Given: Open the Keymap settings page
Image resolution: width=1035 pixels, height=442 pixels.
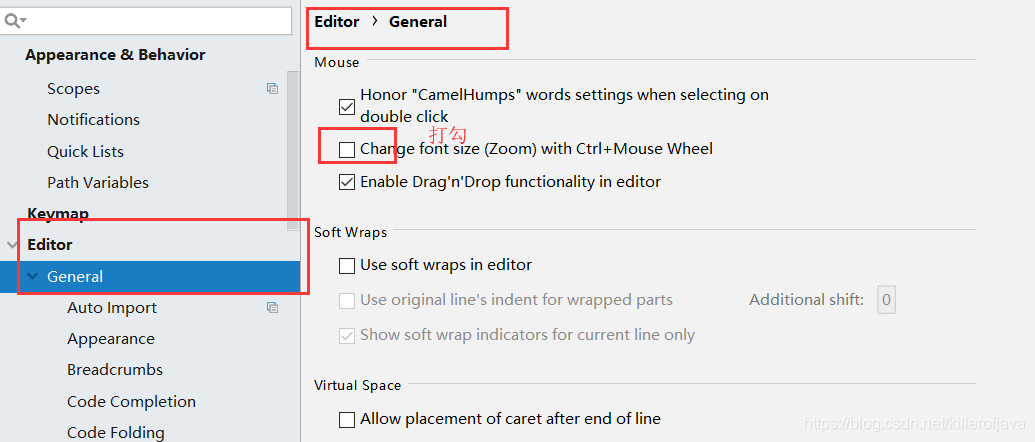Looking at the screenshot, I should pyautogui.click(x=58, y=214).
